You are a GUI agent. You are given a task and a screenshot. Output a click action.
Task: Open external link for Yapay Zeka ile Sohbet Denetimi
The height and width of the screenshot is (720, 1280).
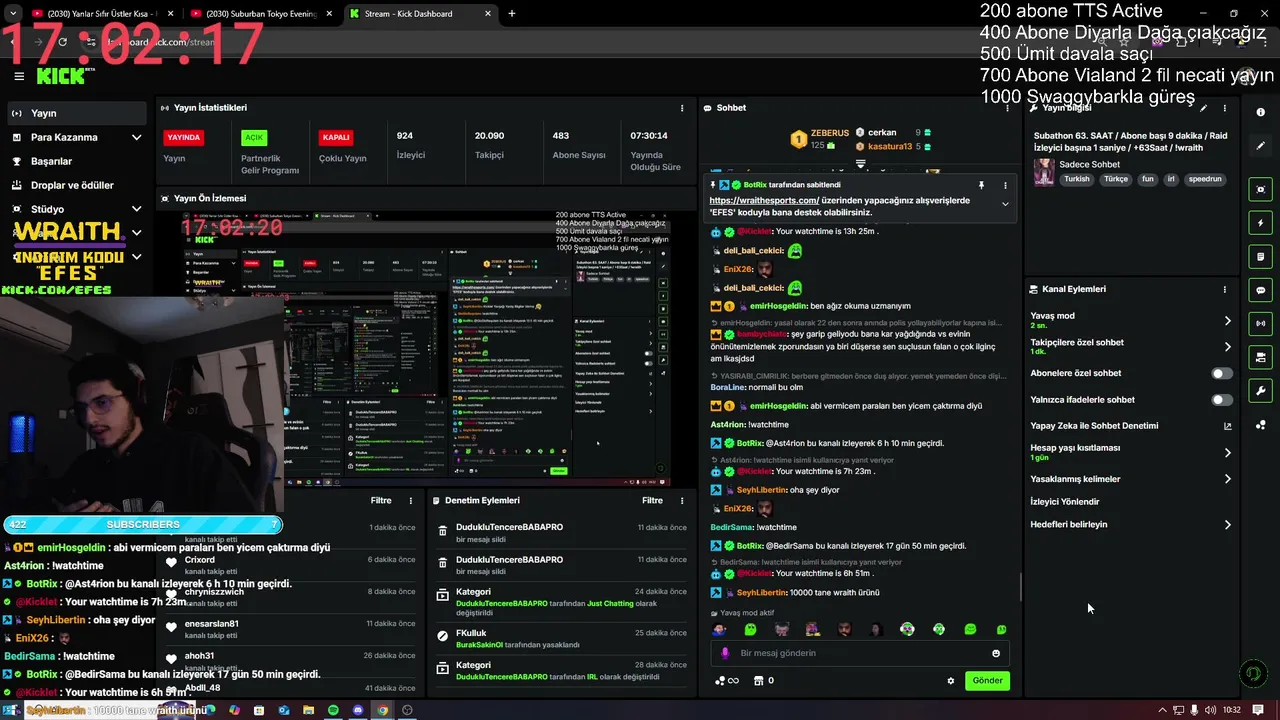1228,426
